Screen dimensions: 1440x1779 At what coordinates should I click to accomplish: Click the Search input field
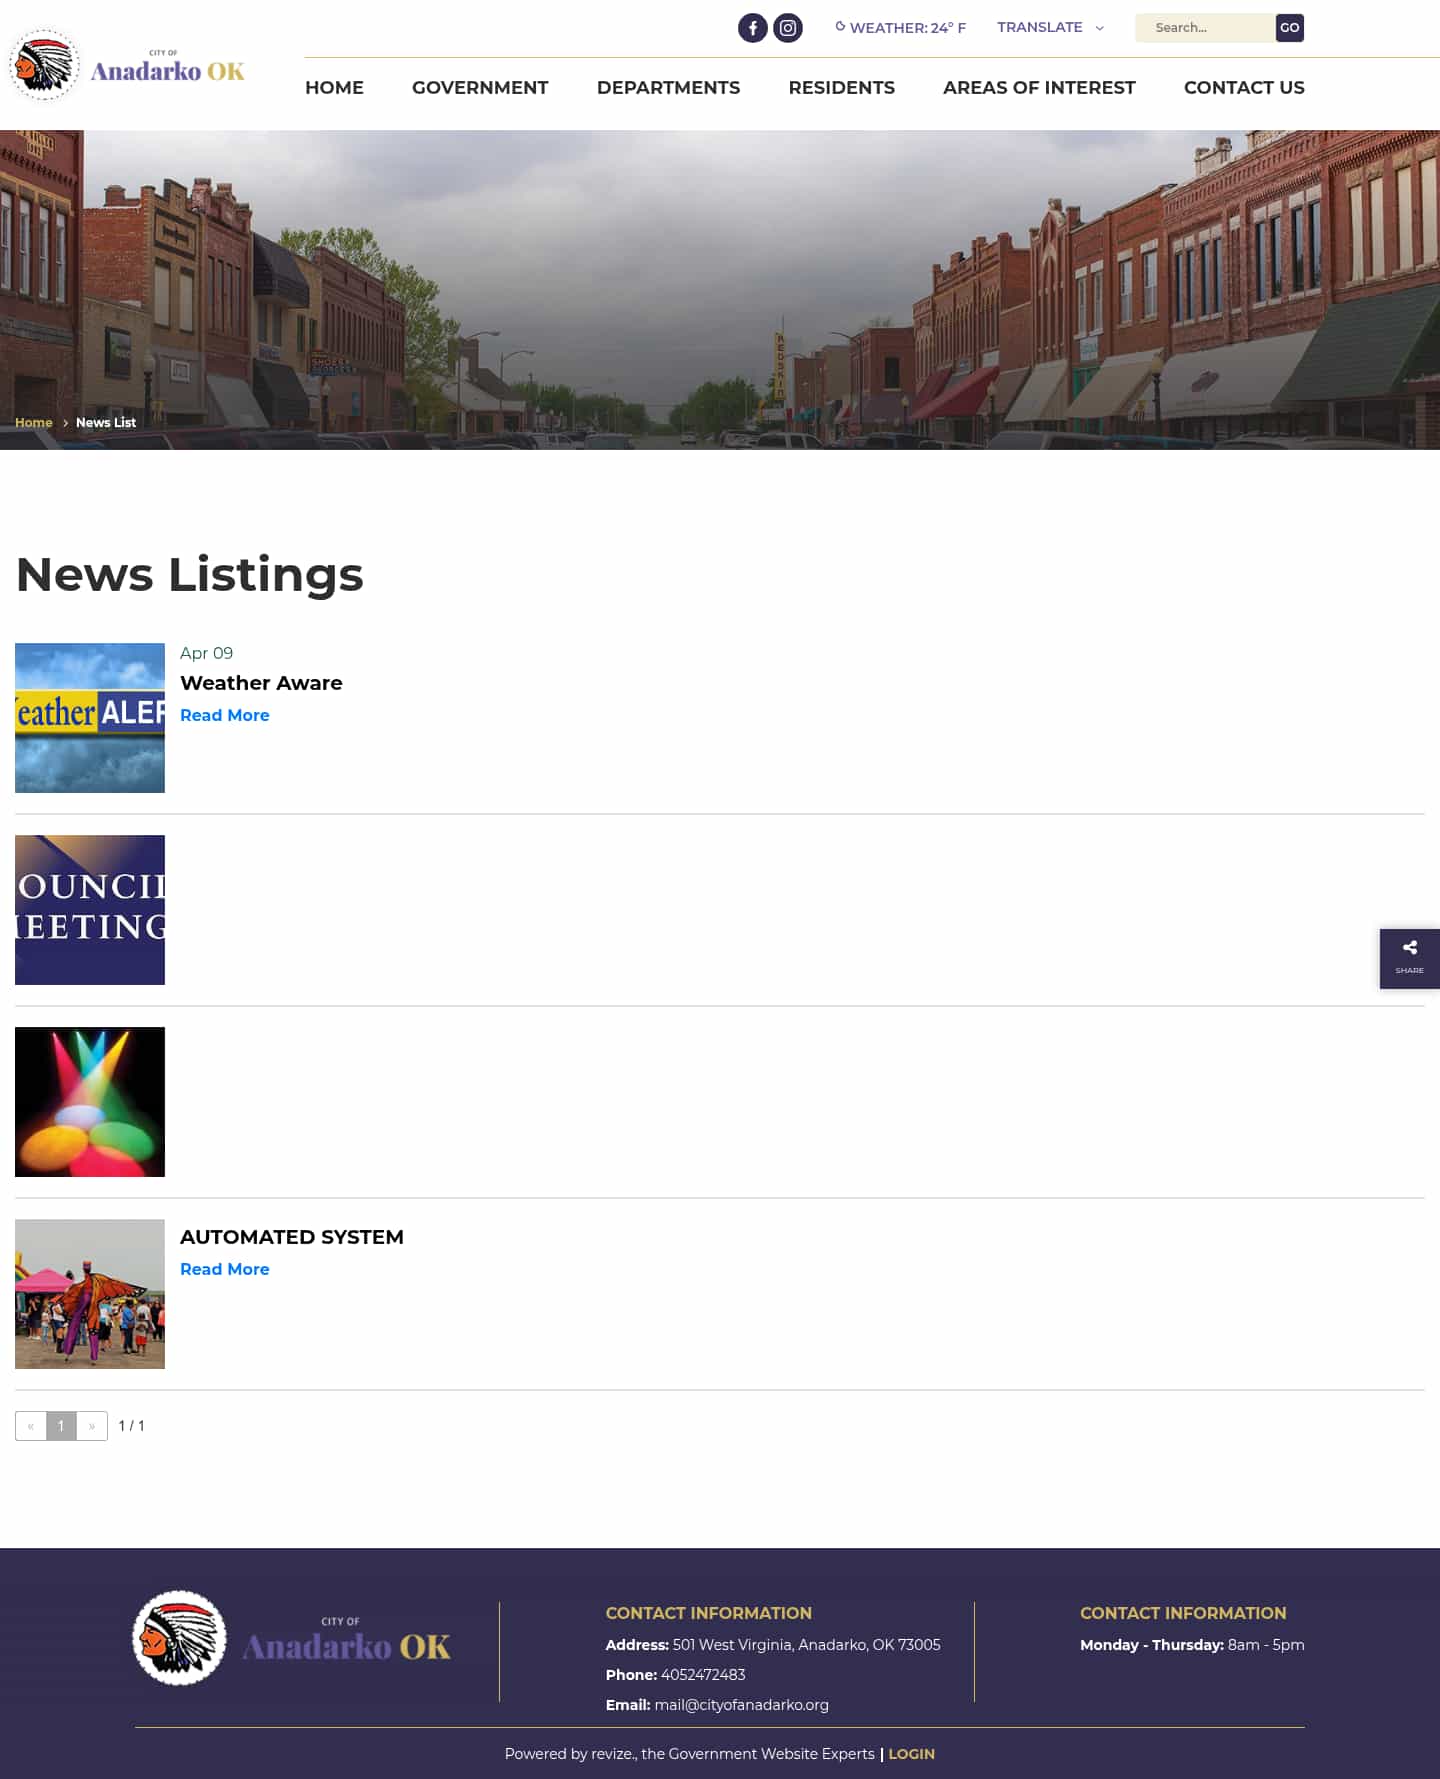pos(1205,28)
